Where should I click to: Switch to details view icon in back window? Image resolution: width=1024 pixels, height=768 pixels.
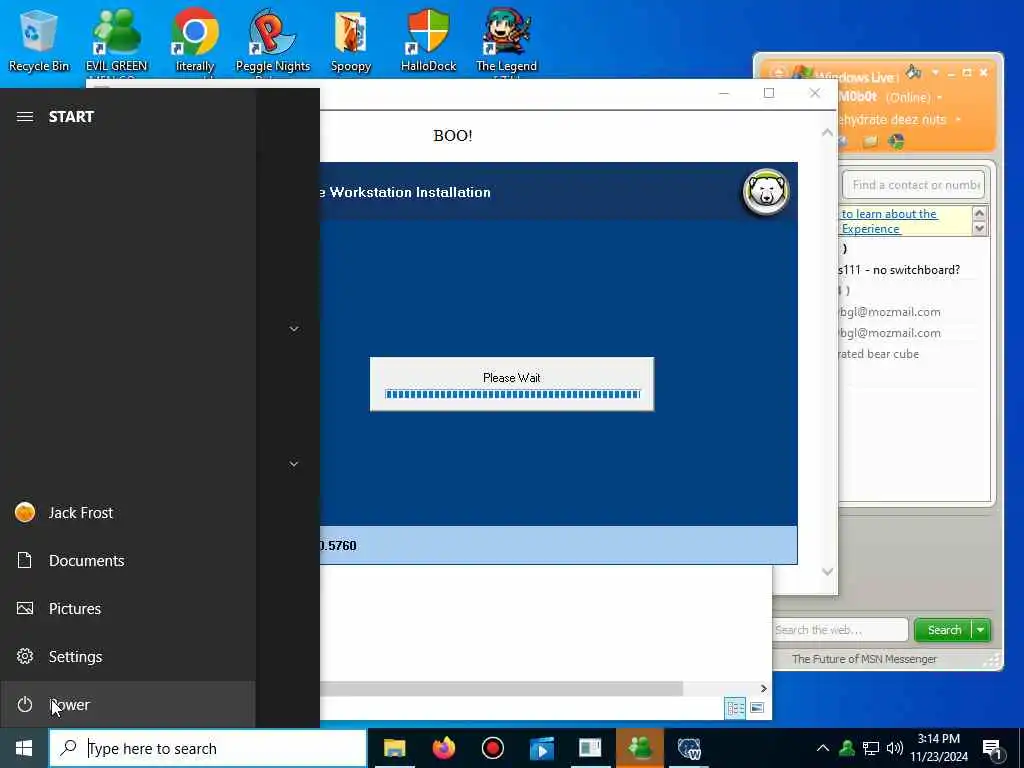735,708
